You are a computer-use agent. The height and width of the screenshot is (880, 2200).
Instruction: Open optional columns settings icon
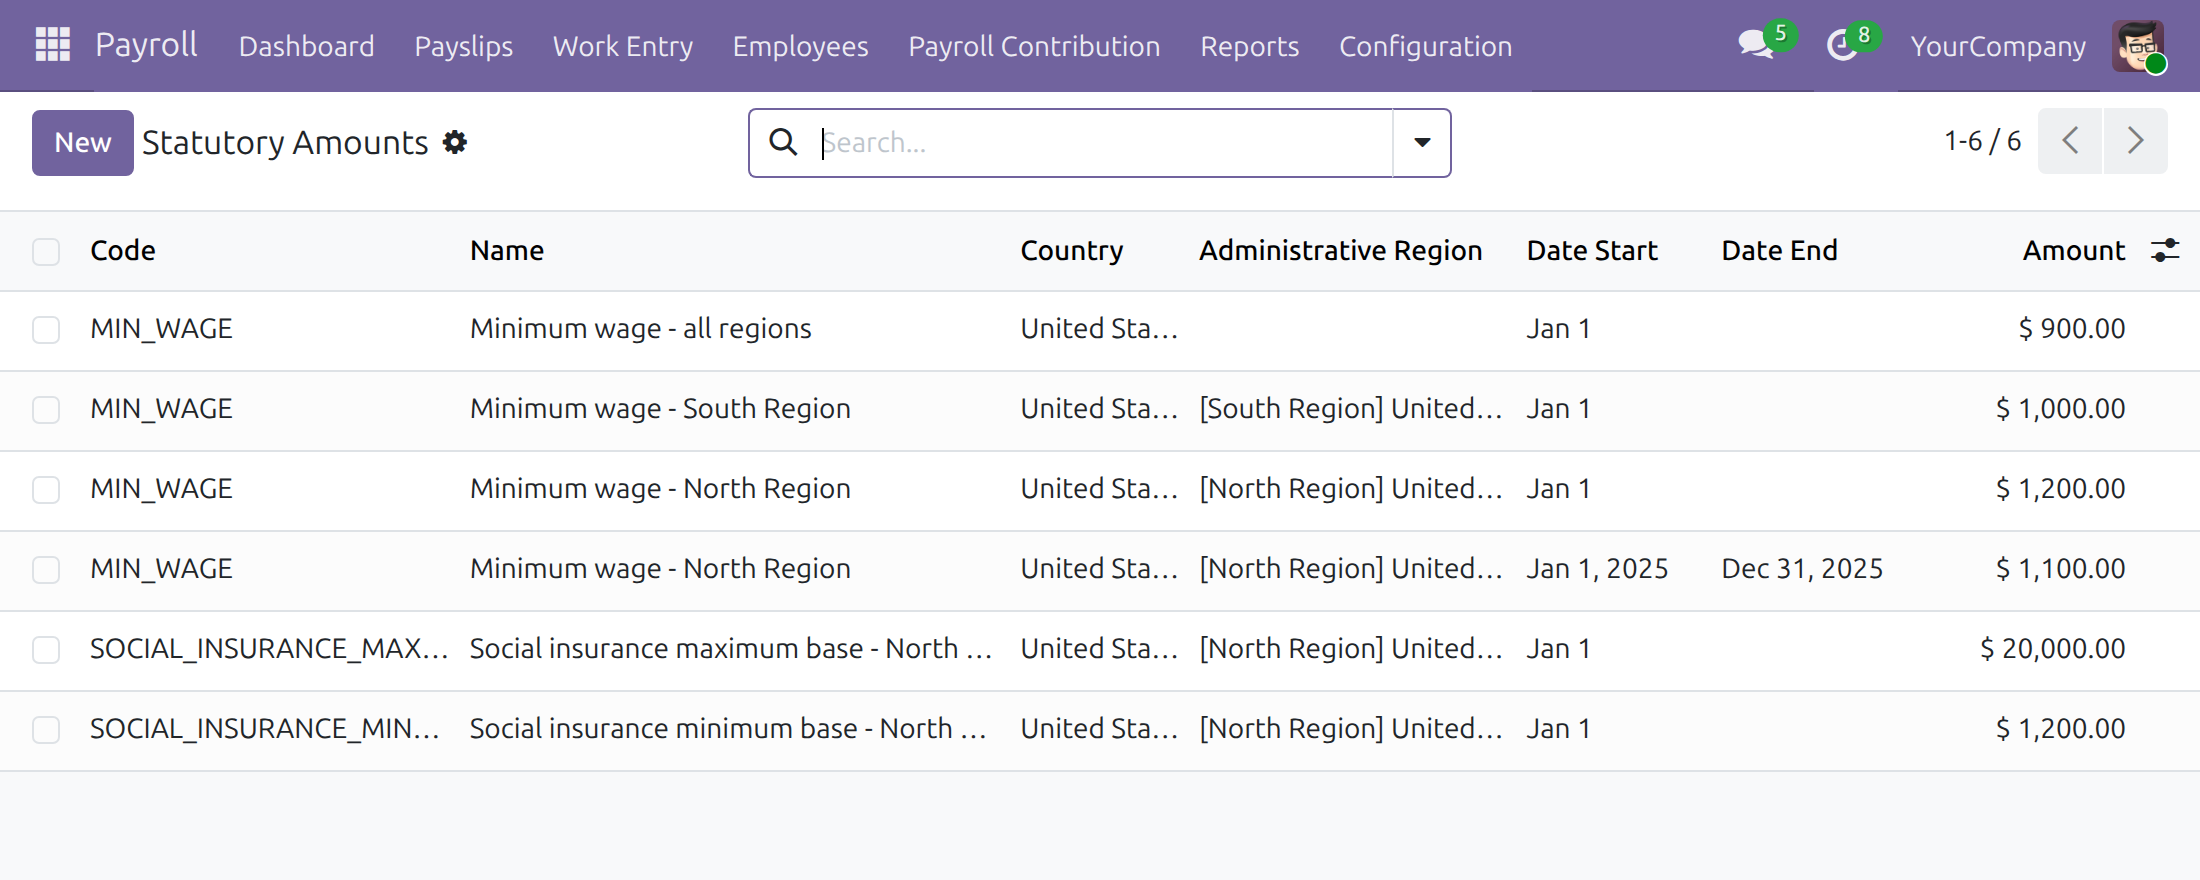2164,250
